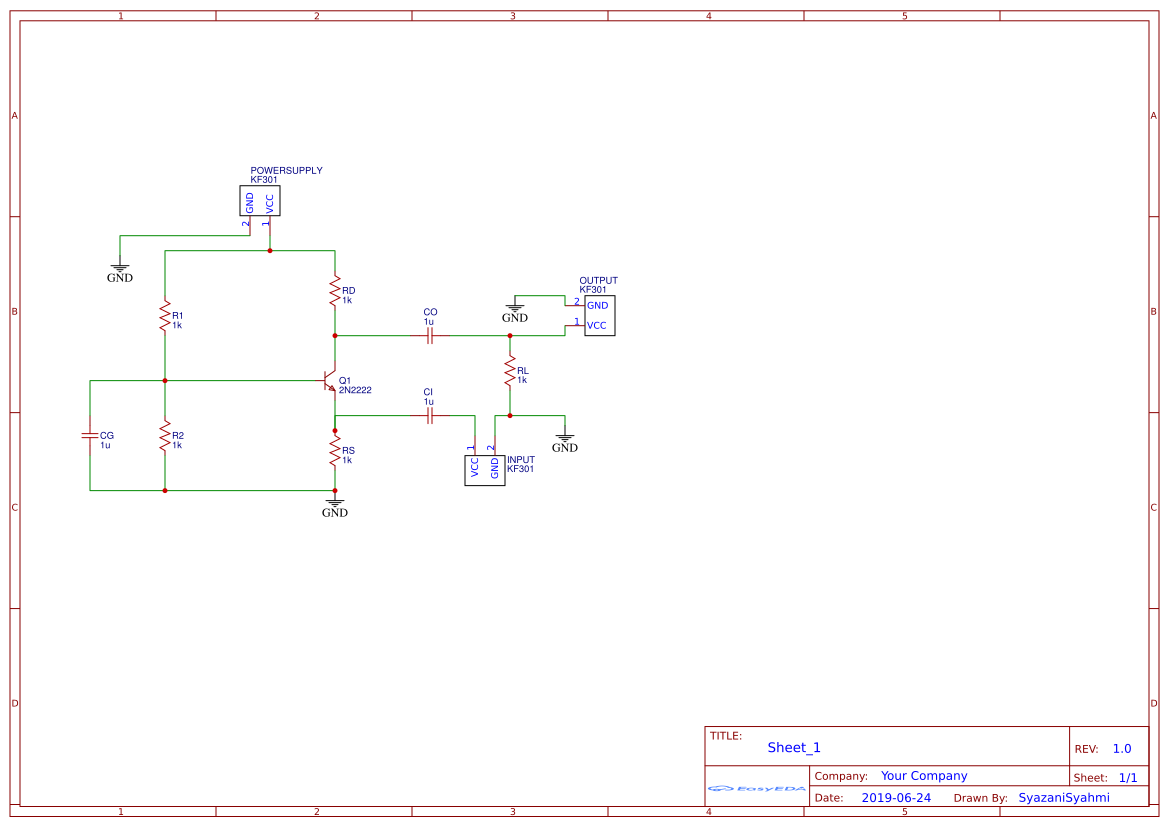1169x827 pixels.
Task: Click the Your Company field
Action: [x=923, y=775]
